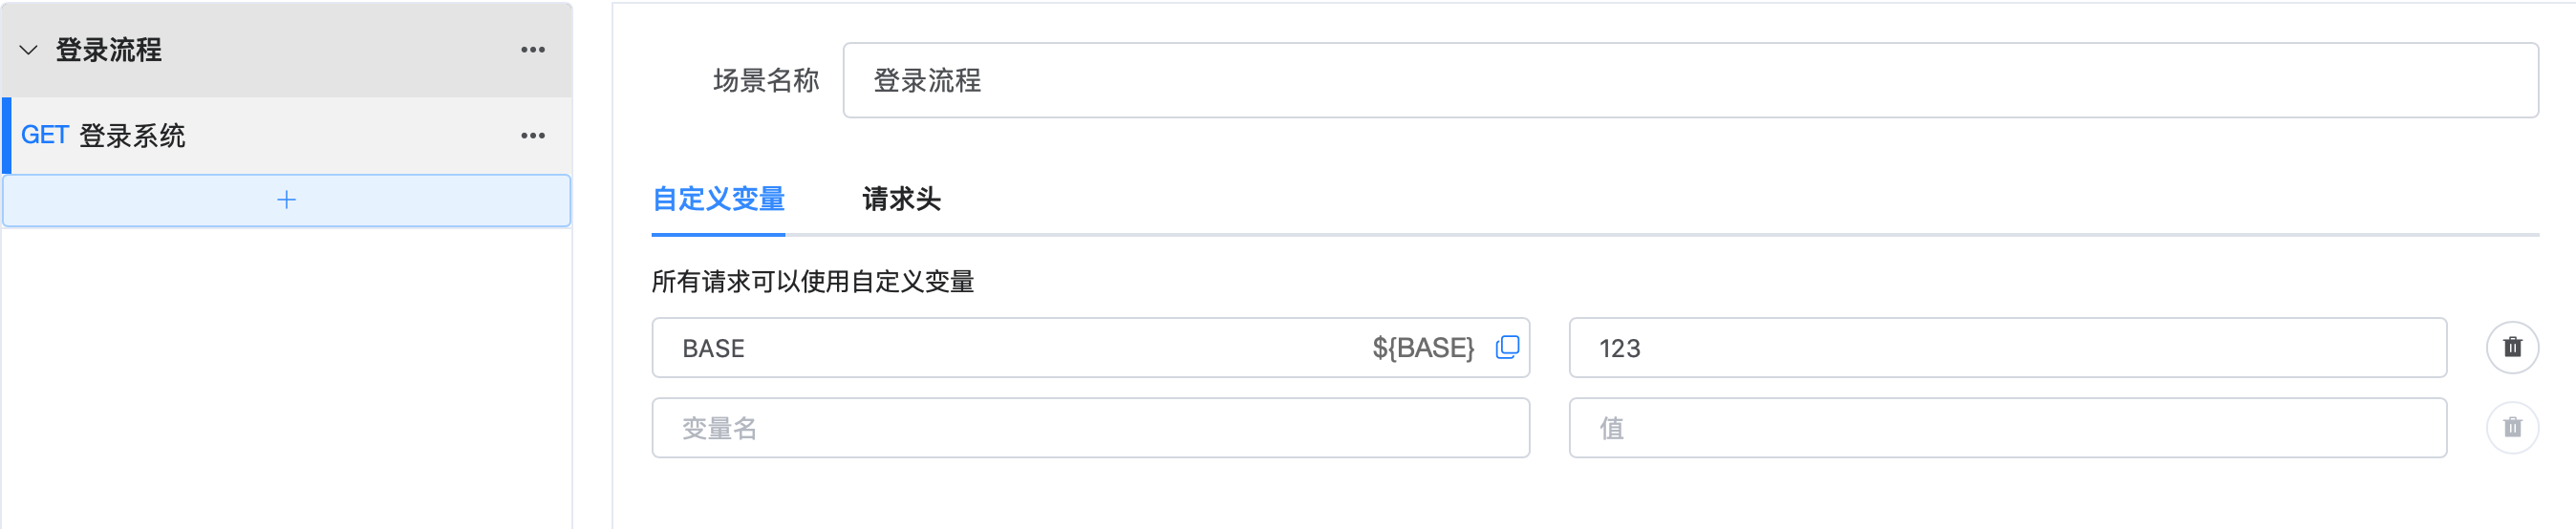The width and height of the screenshot is (2576, 529).
Task: Copy the ${BASE} variable reference
Action: pos(1507,347)
